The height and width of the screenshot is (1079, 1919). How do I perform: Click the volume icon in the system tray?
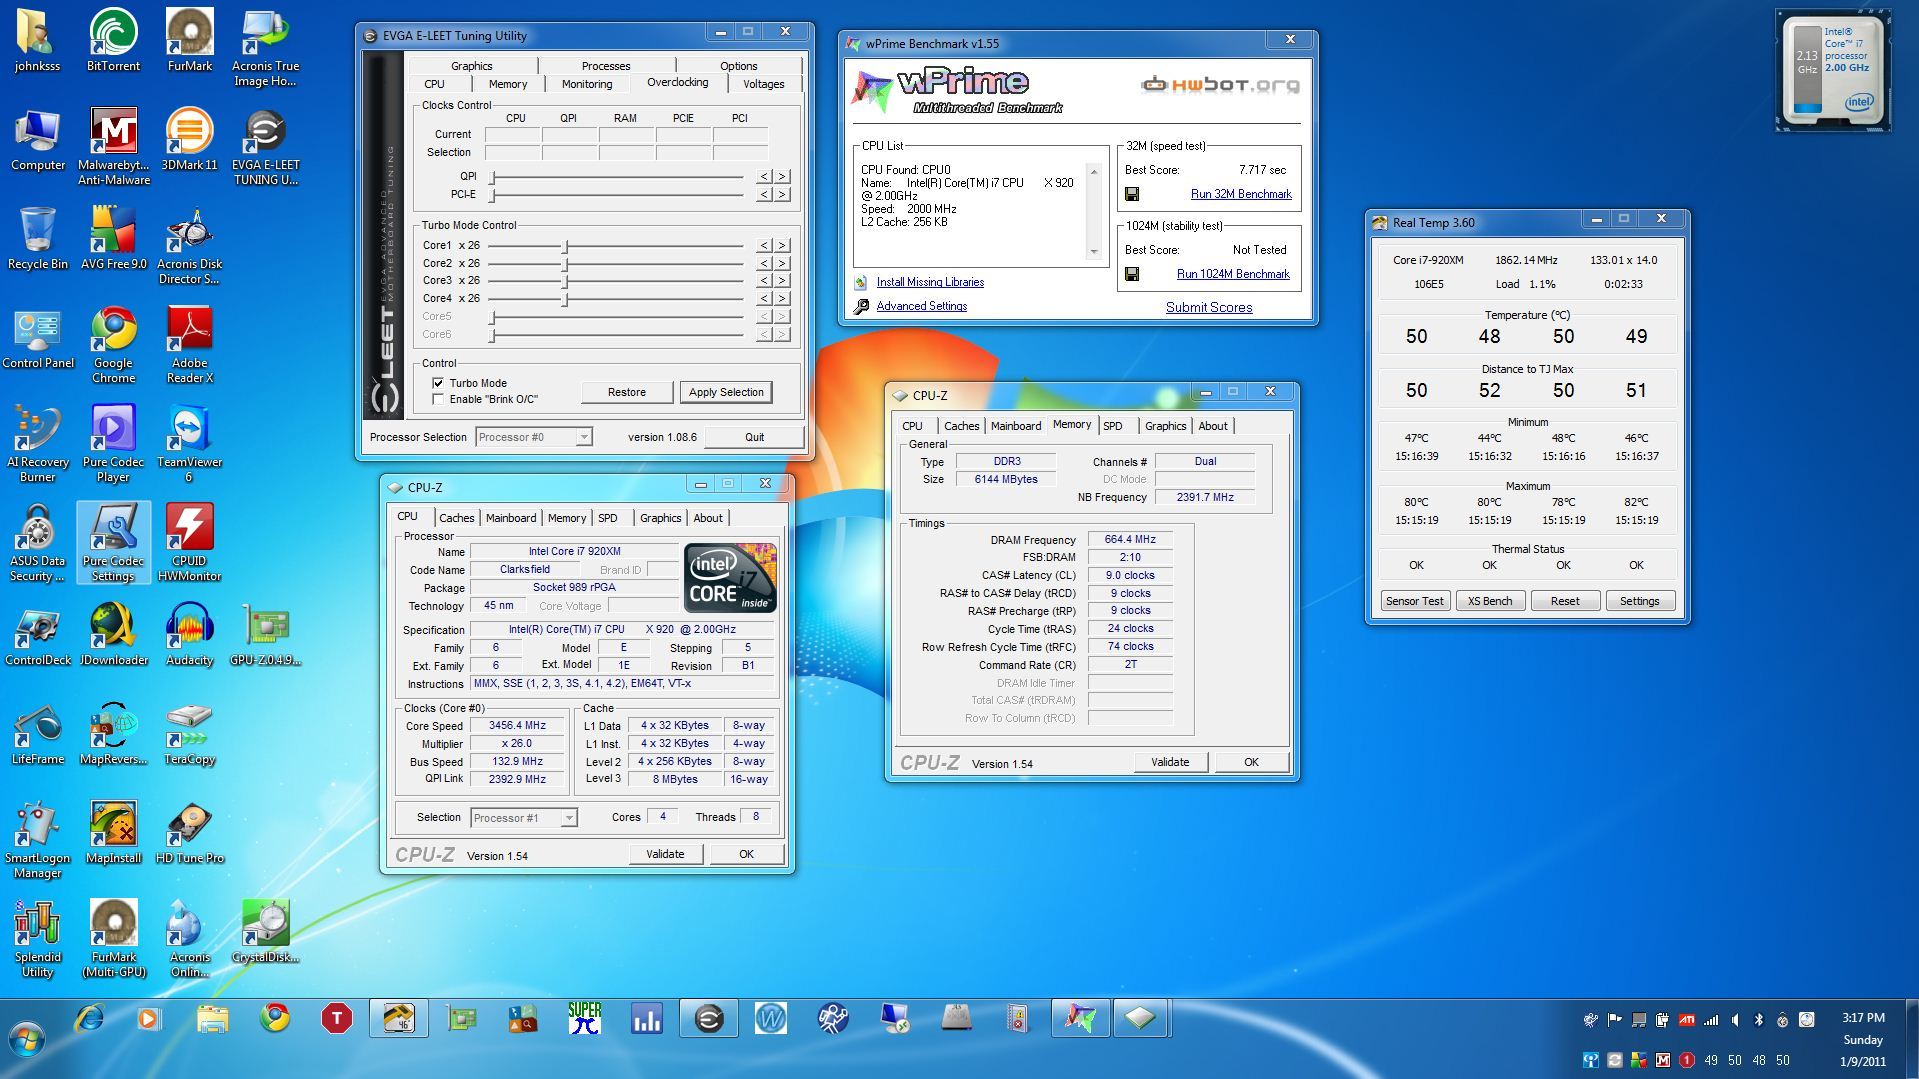coord(1735,1020)
